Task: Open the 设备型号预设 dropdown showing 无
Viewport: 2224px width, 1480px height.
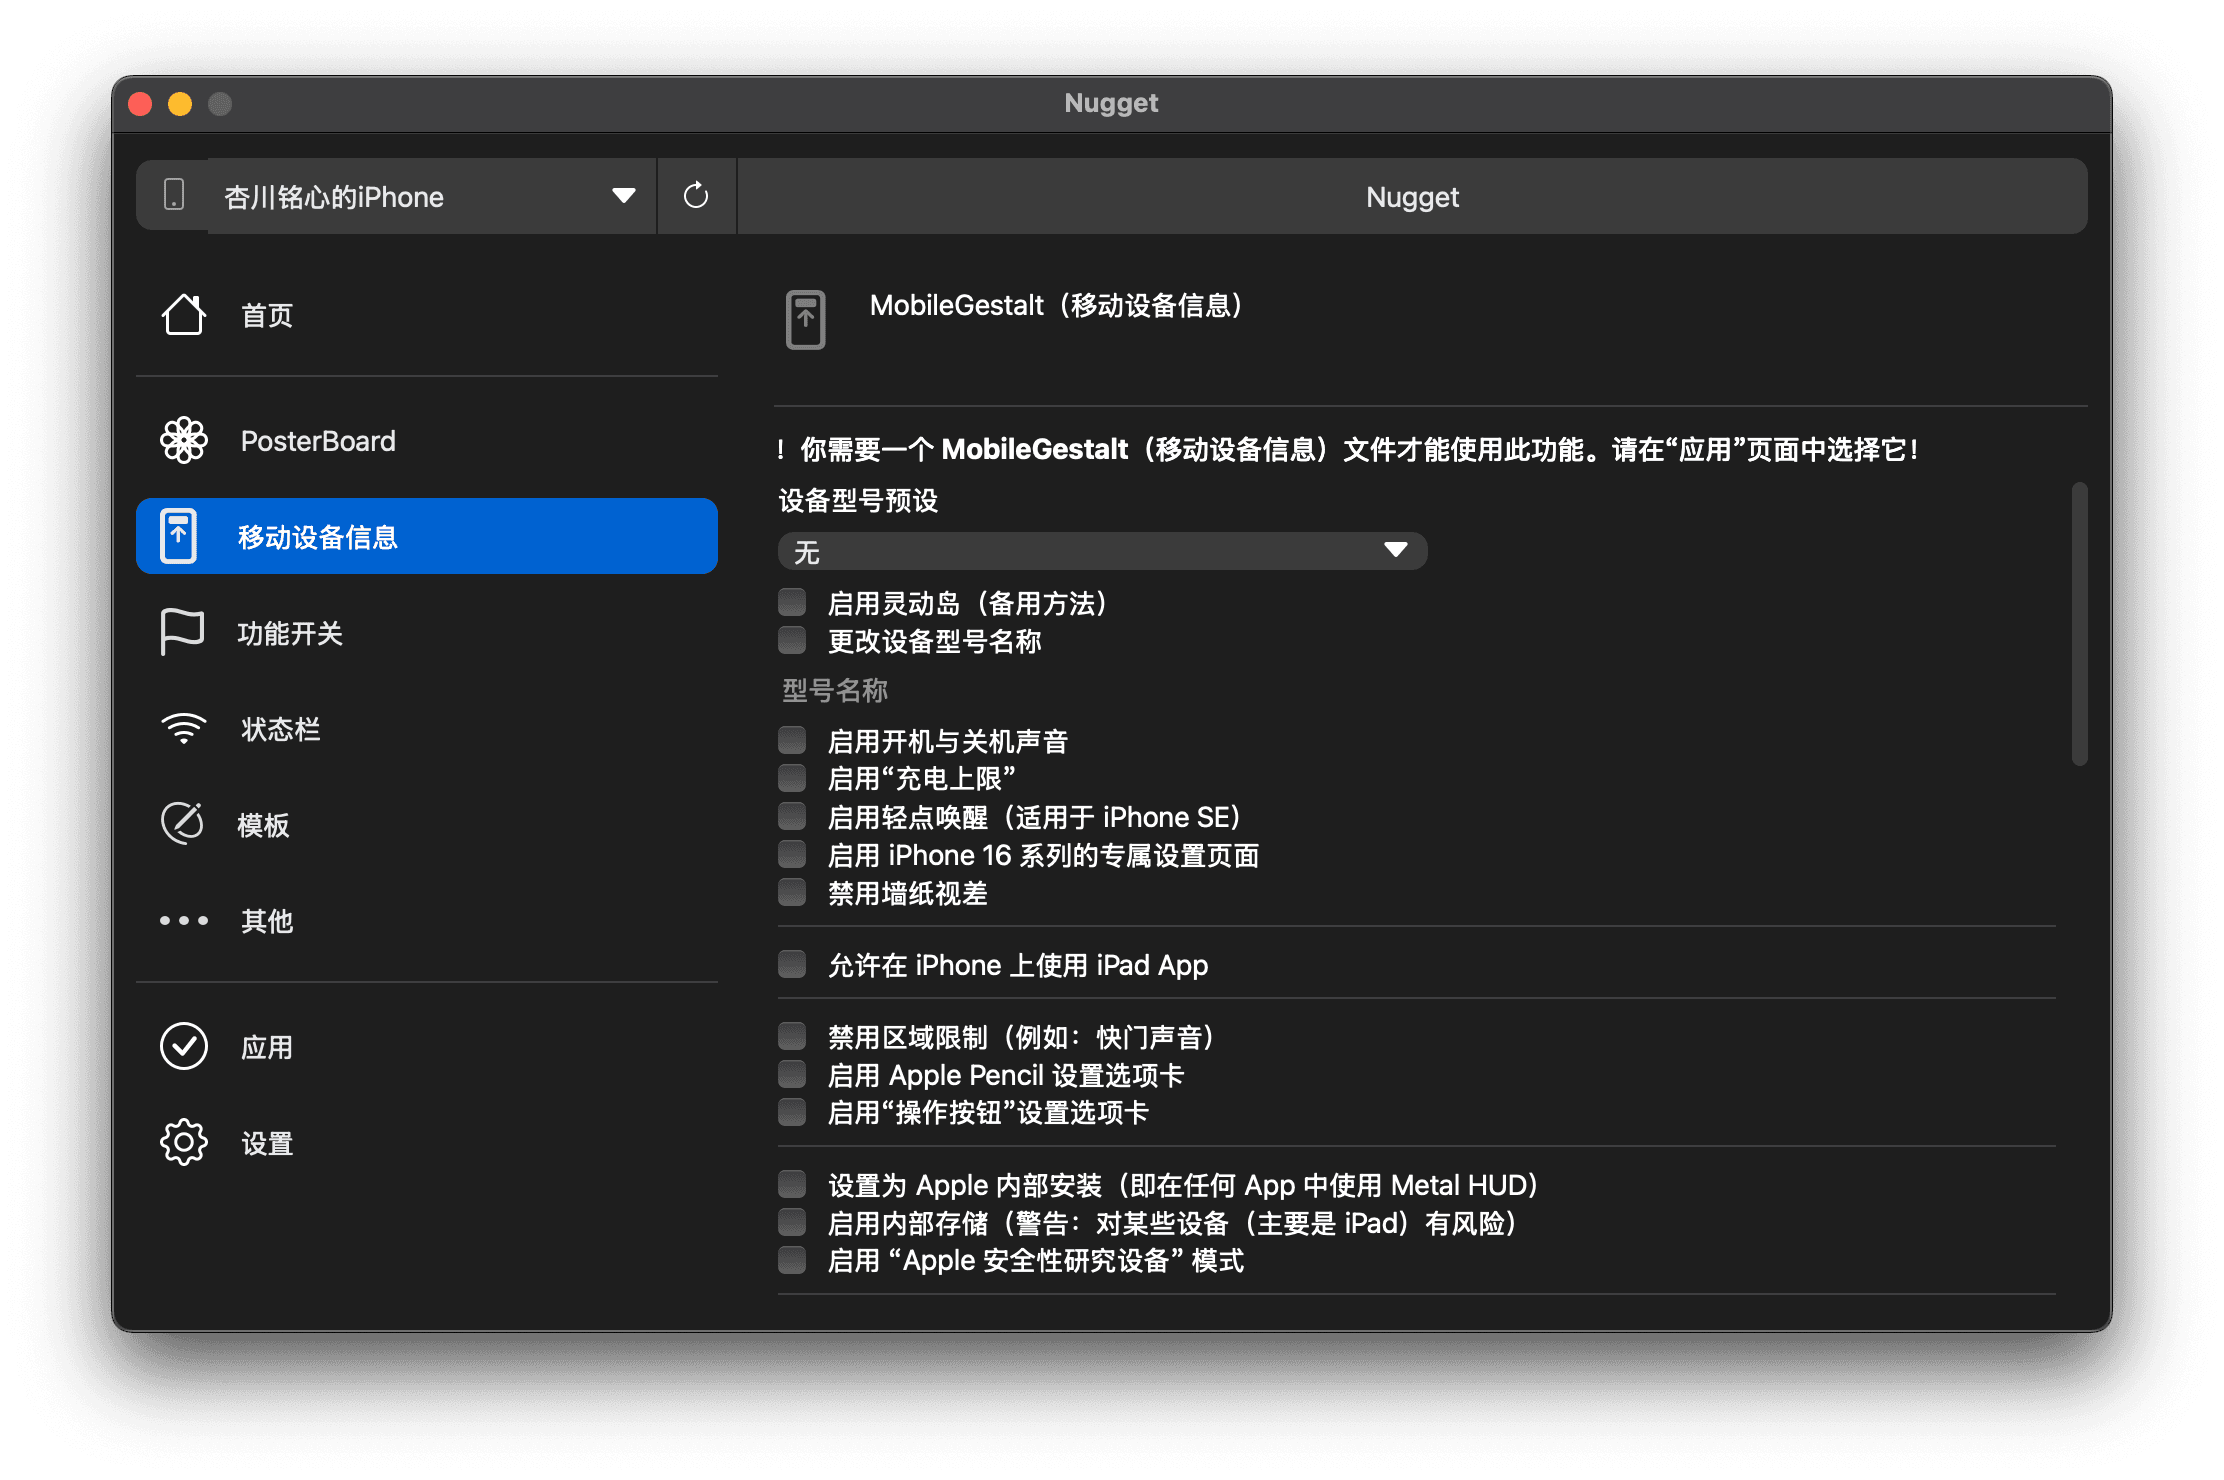Action: click(x=1102, y=551)
